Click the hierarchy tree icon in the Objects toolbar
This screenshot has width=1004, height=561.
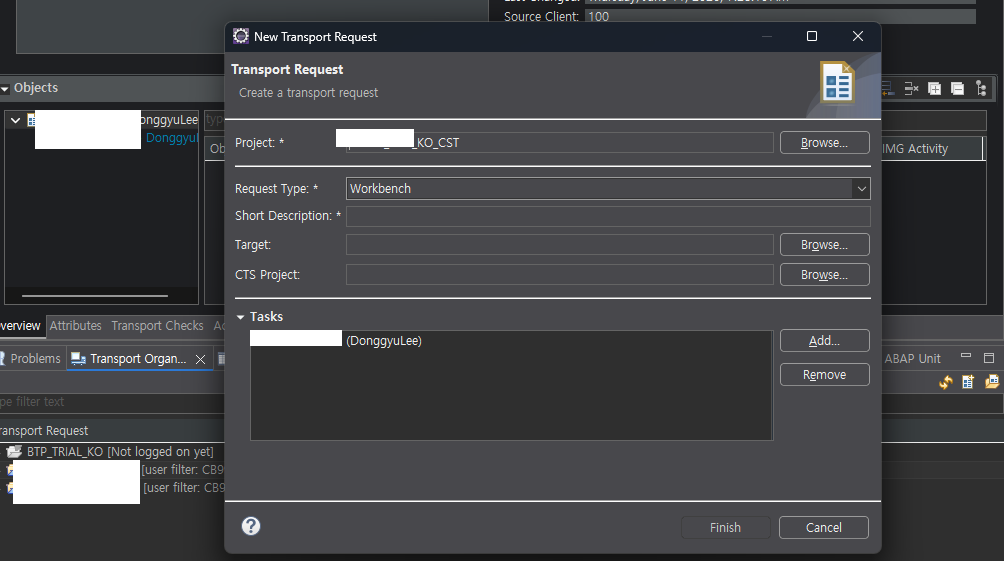[981, 88]
